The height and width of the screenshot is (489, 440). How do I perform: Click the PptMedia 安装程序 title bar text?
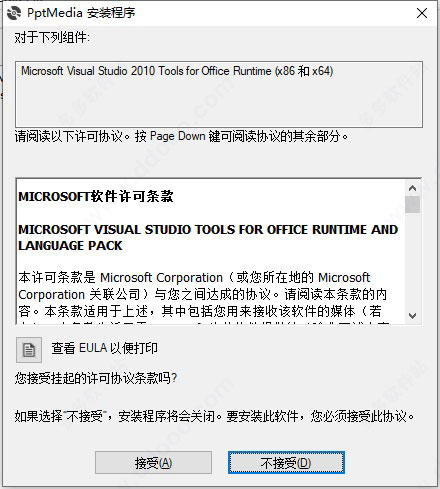pos(81,13)
